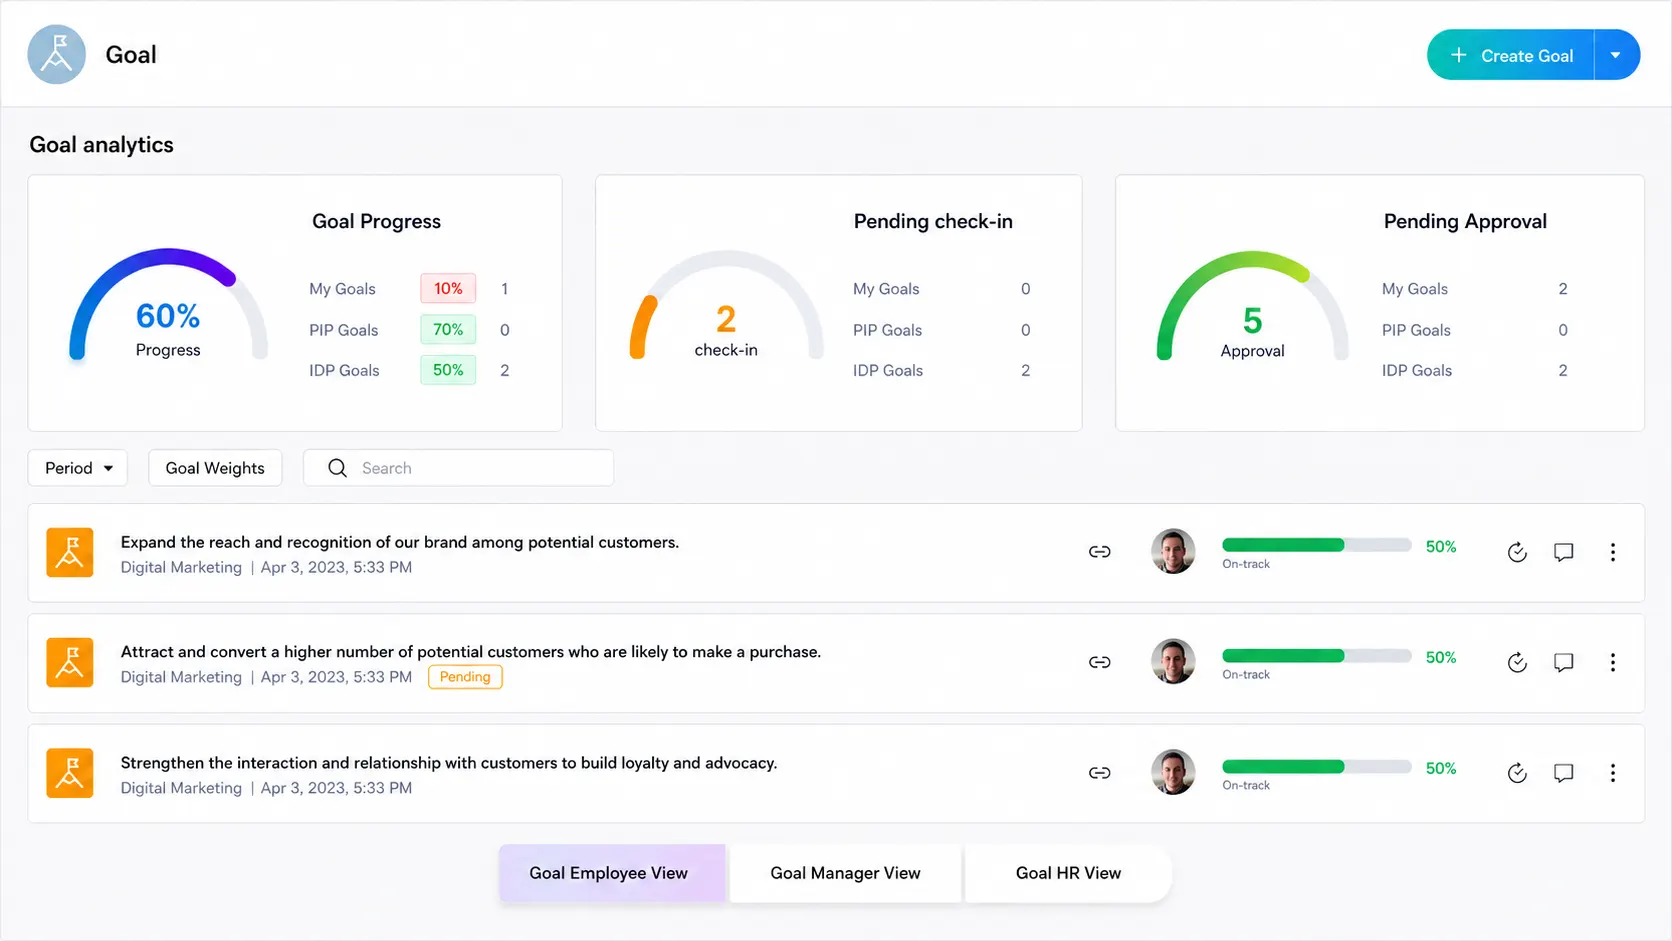1672x941 pixels.
Task: Open more options for Strengthen the interaction goal
Action: [1613, 773]
